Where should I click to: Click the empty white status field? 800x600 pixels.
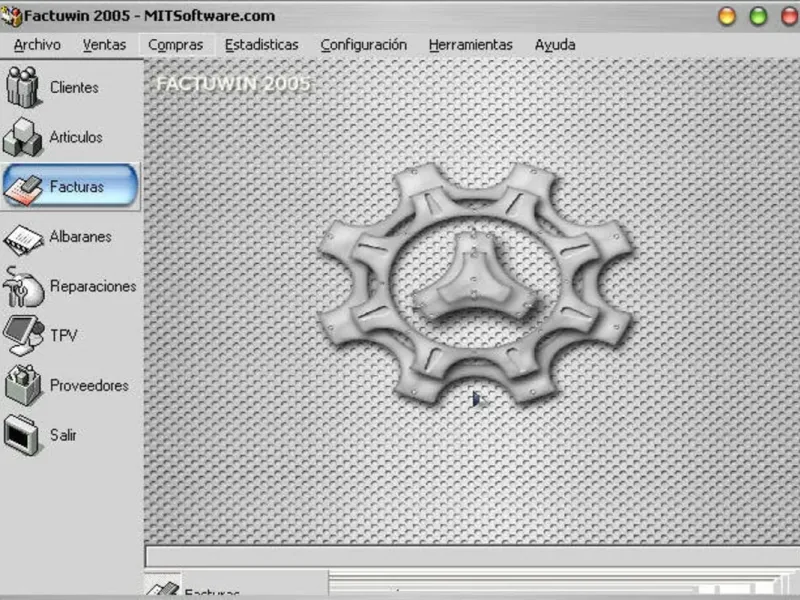472,556
